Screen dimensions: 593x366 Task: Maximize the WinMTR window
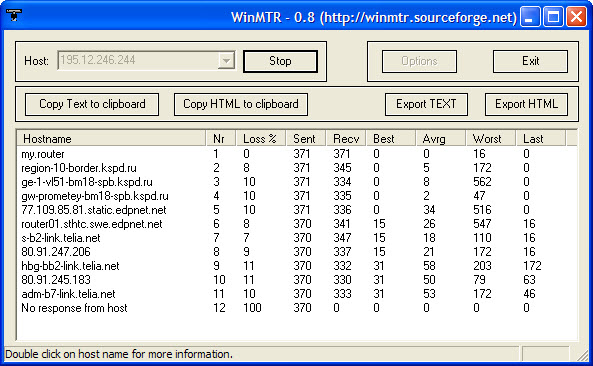[x=553, y=17]
